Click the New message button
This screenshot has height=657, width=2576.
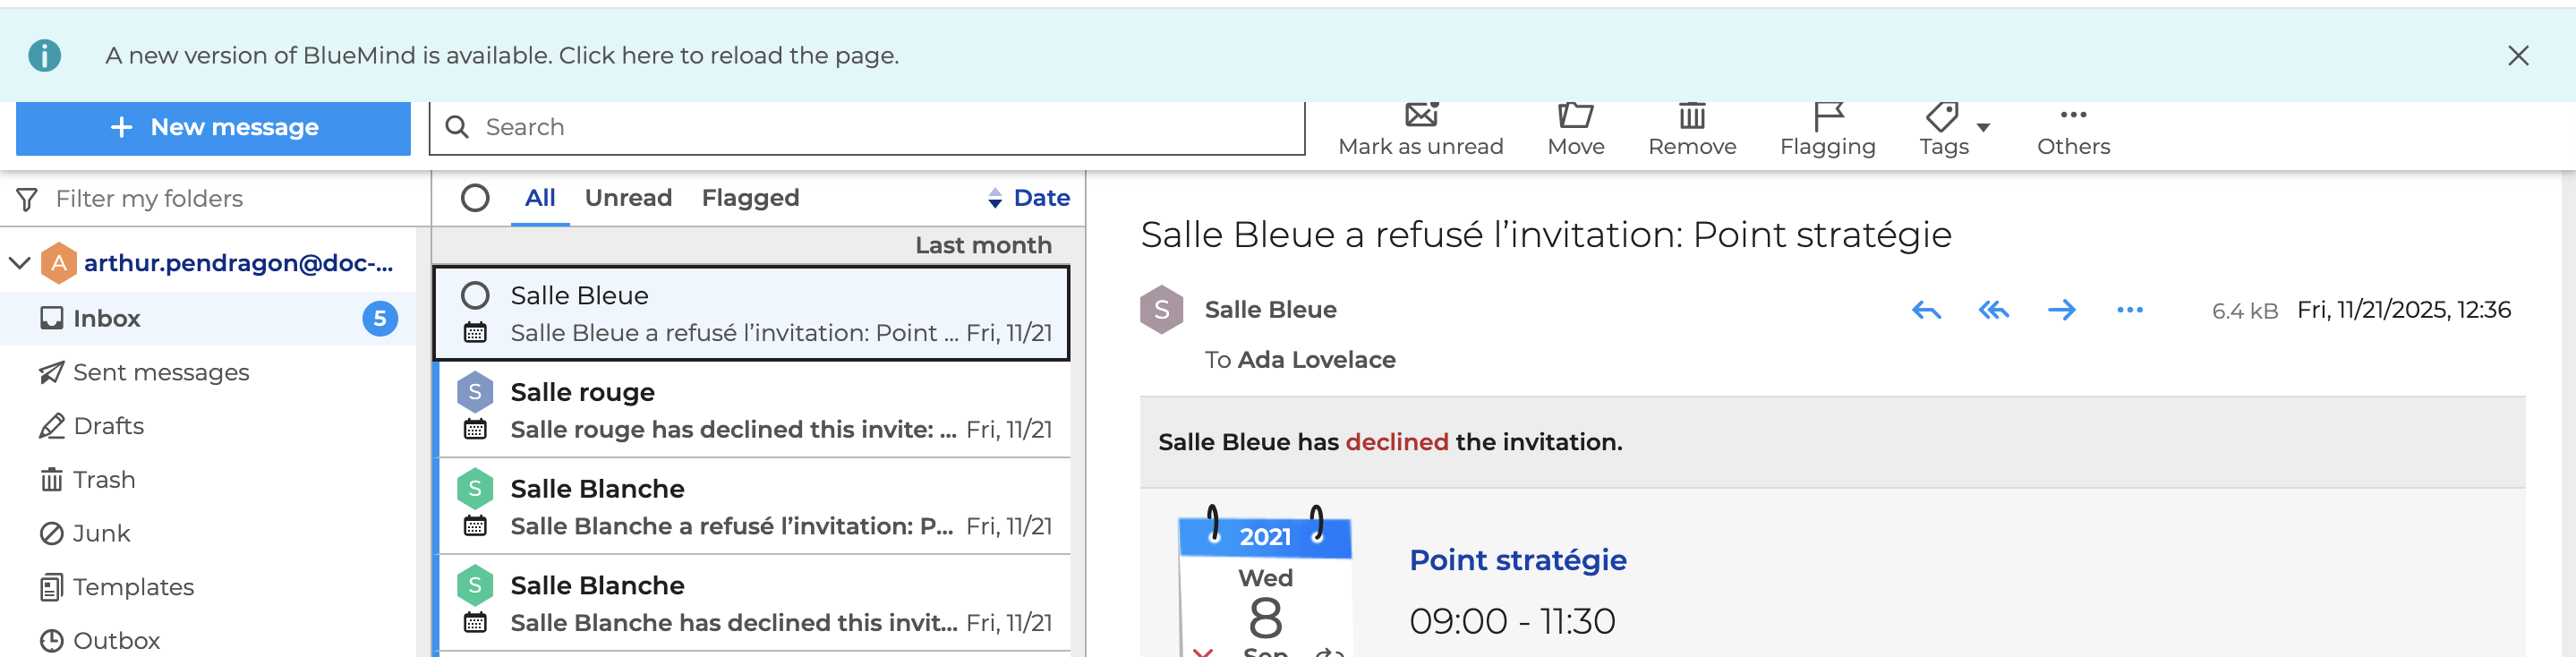213,127
